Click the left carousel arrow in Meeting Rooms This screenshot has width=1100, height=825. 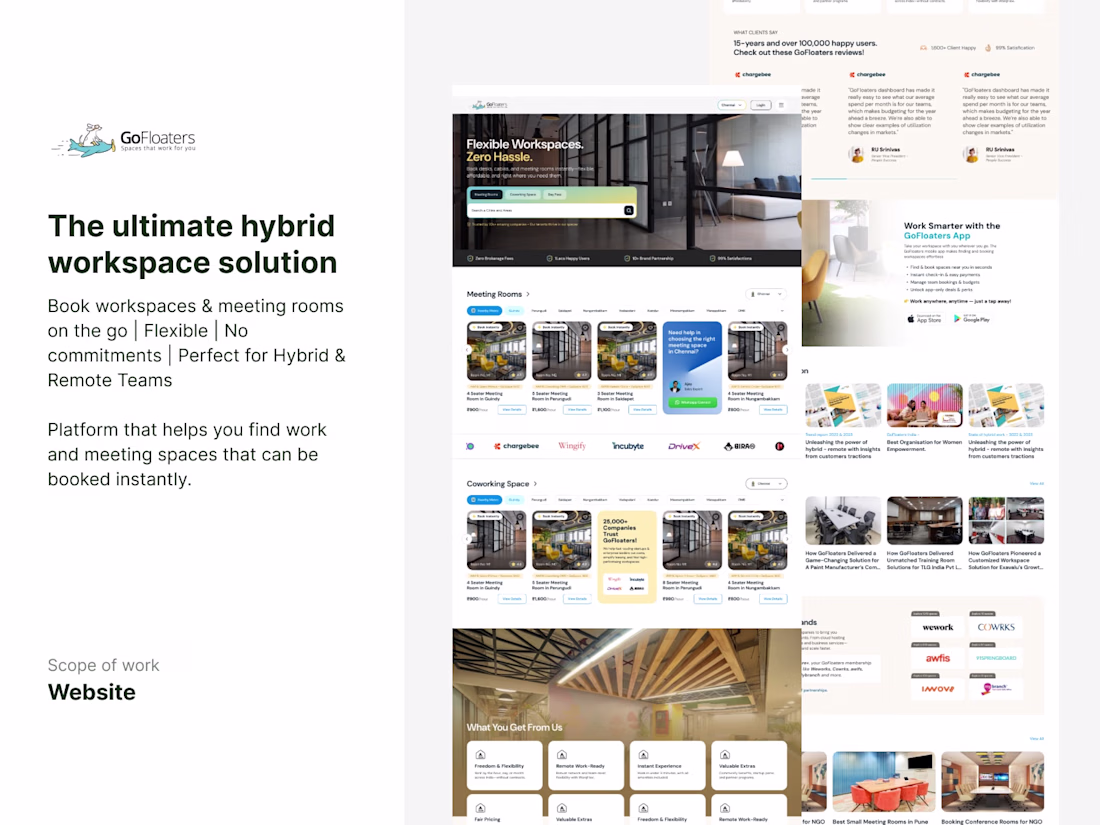tap(468, 349)
